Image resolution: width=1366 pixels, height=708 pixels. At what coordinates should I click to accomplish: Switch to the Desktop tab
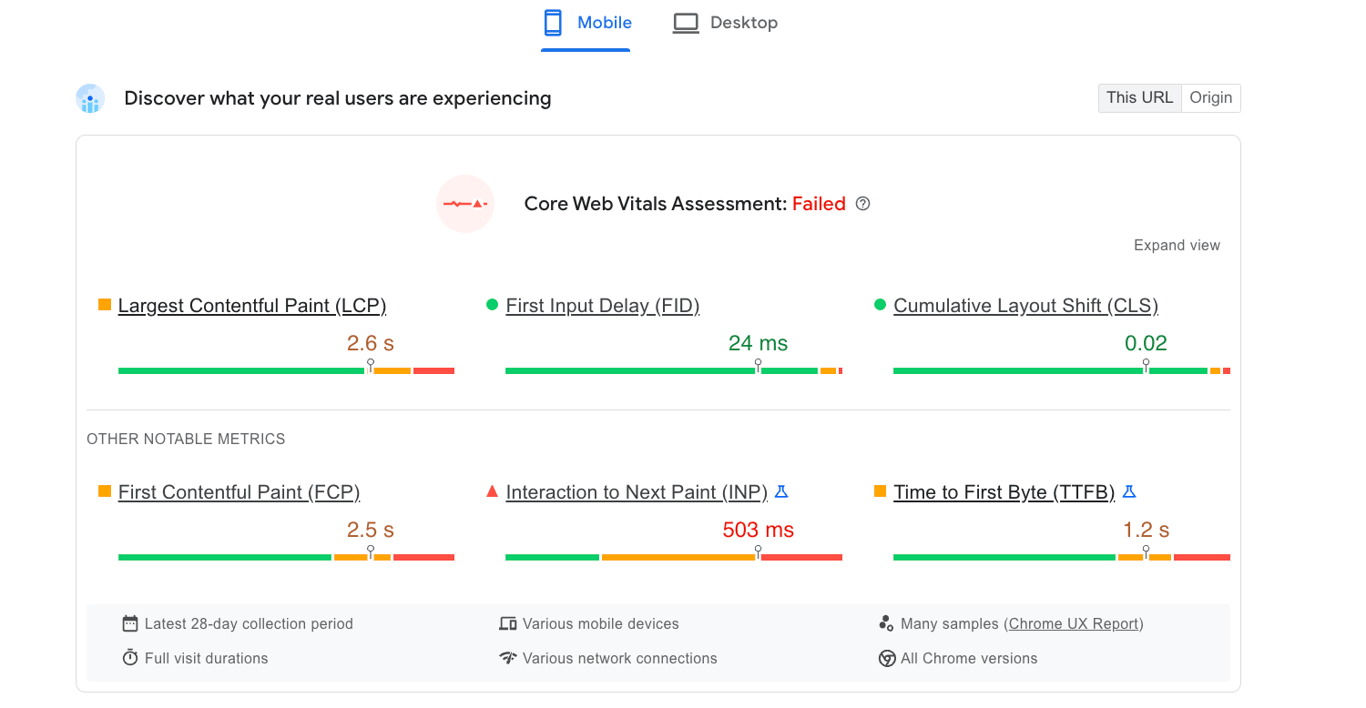(725, 22)
